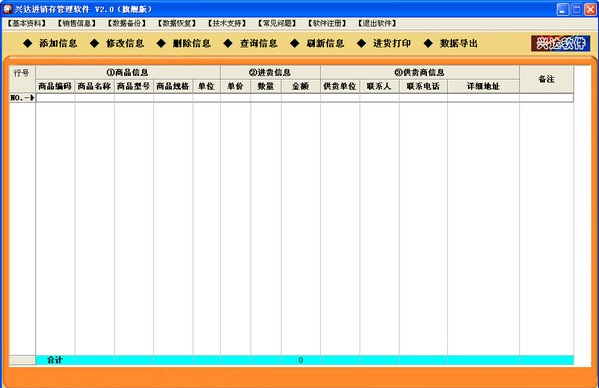The width and height of the screenshot is (599, 388).
Task: Select the 供货单位 column header
Action: (340, 86)
